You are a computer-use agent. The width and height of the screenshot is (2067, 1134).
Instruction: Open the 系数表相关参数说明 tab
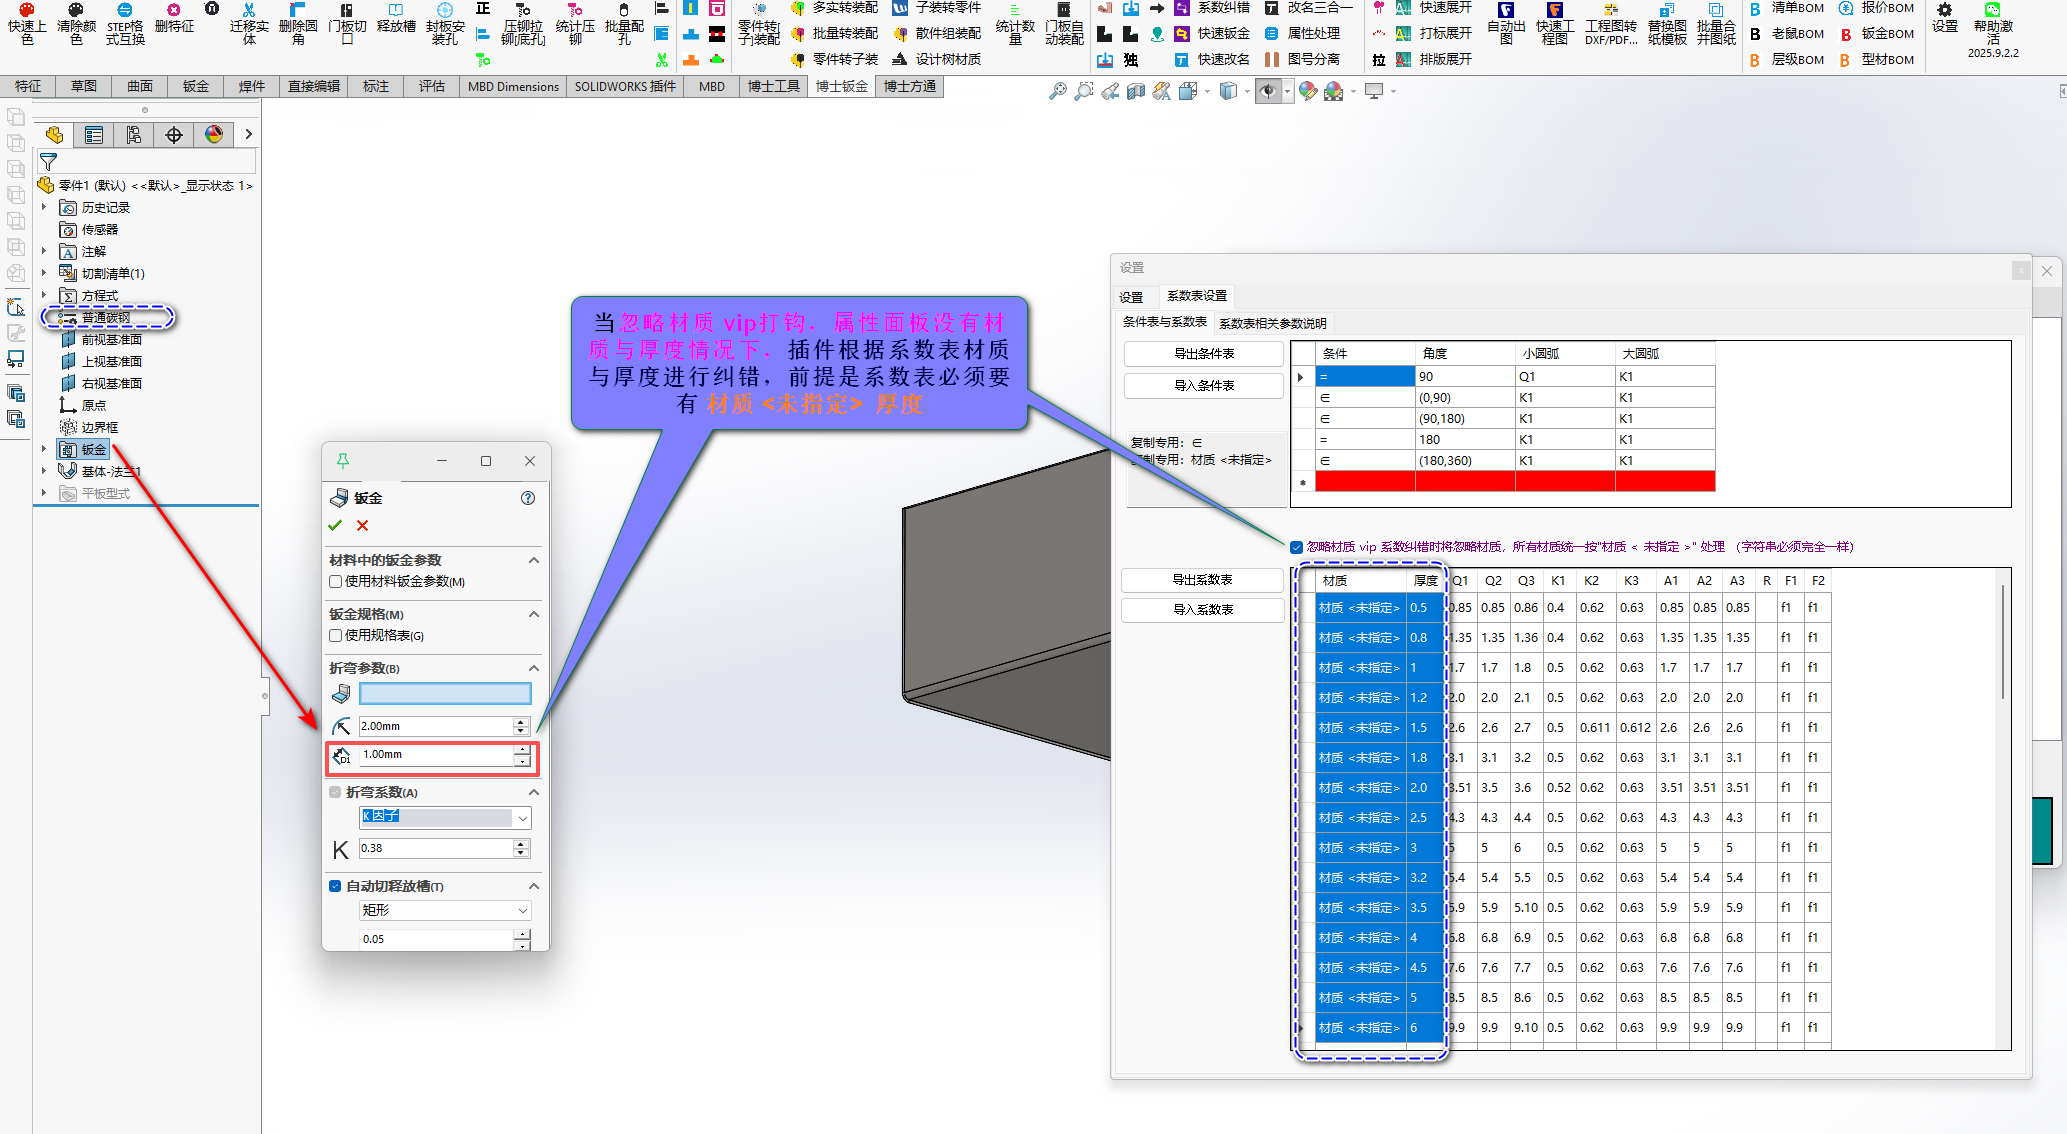tap(1272, 323)
